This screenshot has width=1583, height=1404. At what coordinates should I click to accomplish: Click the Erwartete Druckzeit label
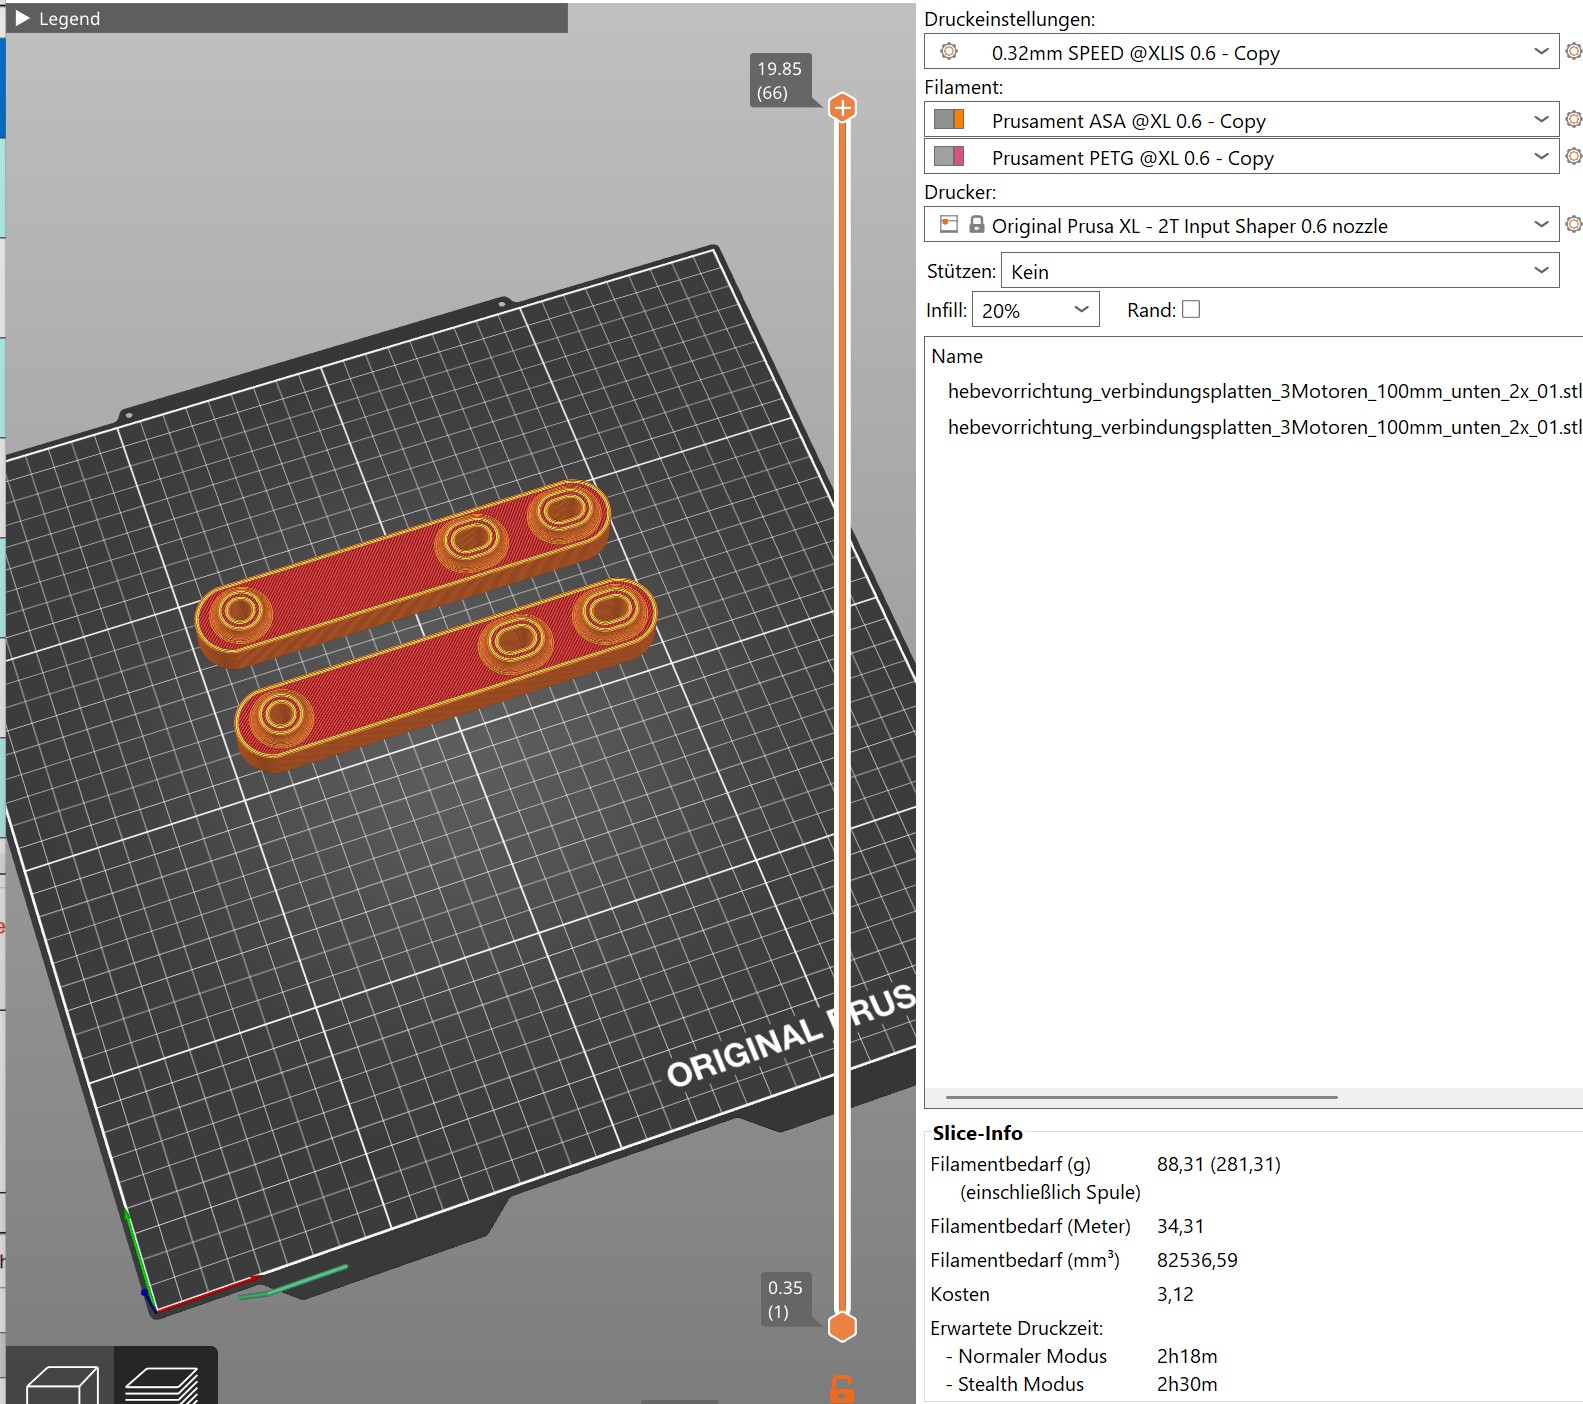click(x=1016, y=1328)
